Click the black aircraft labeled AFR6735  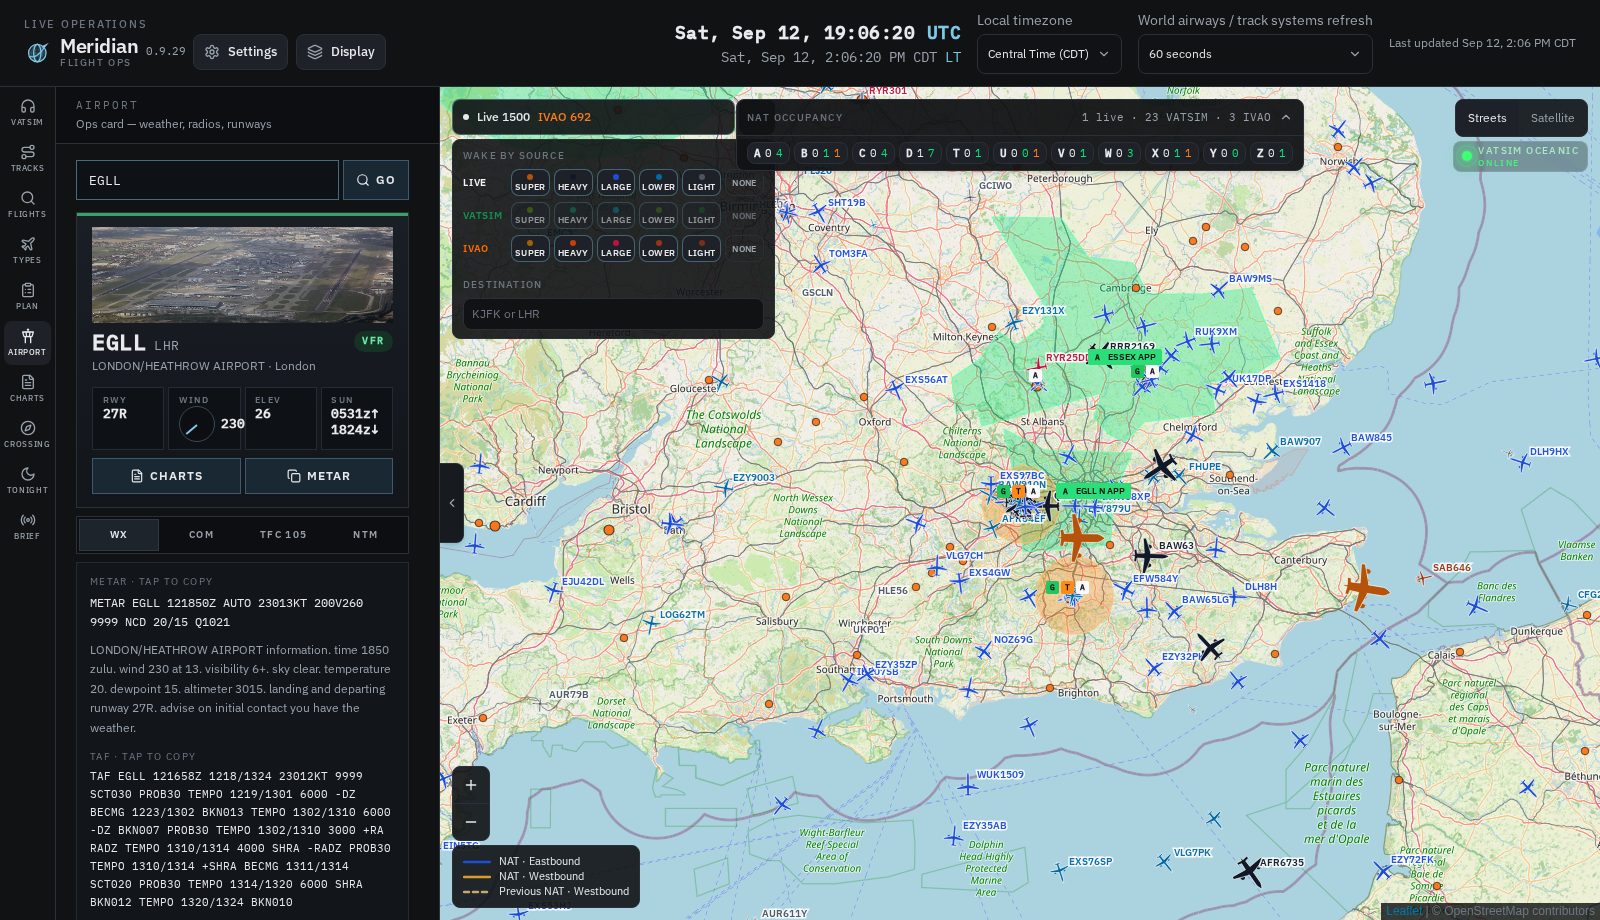point(1248,871)
